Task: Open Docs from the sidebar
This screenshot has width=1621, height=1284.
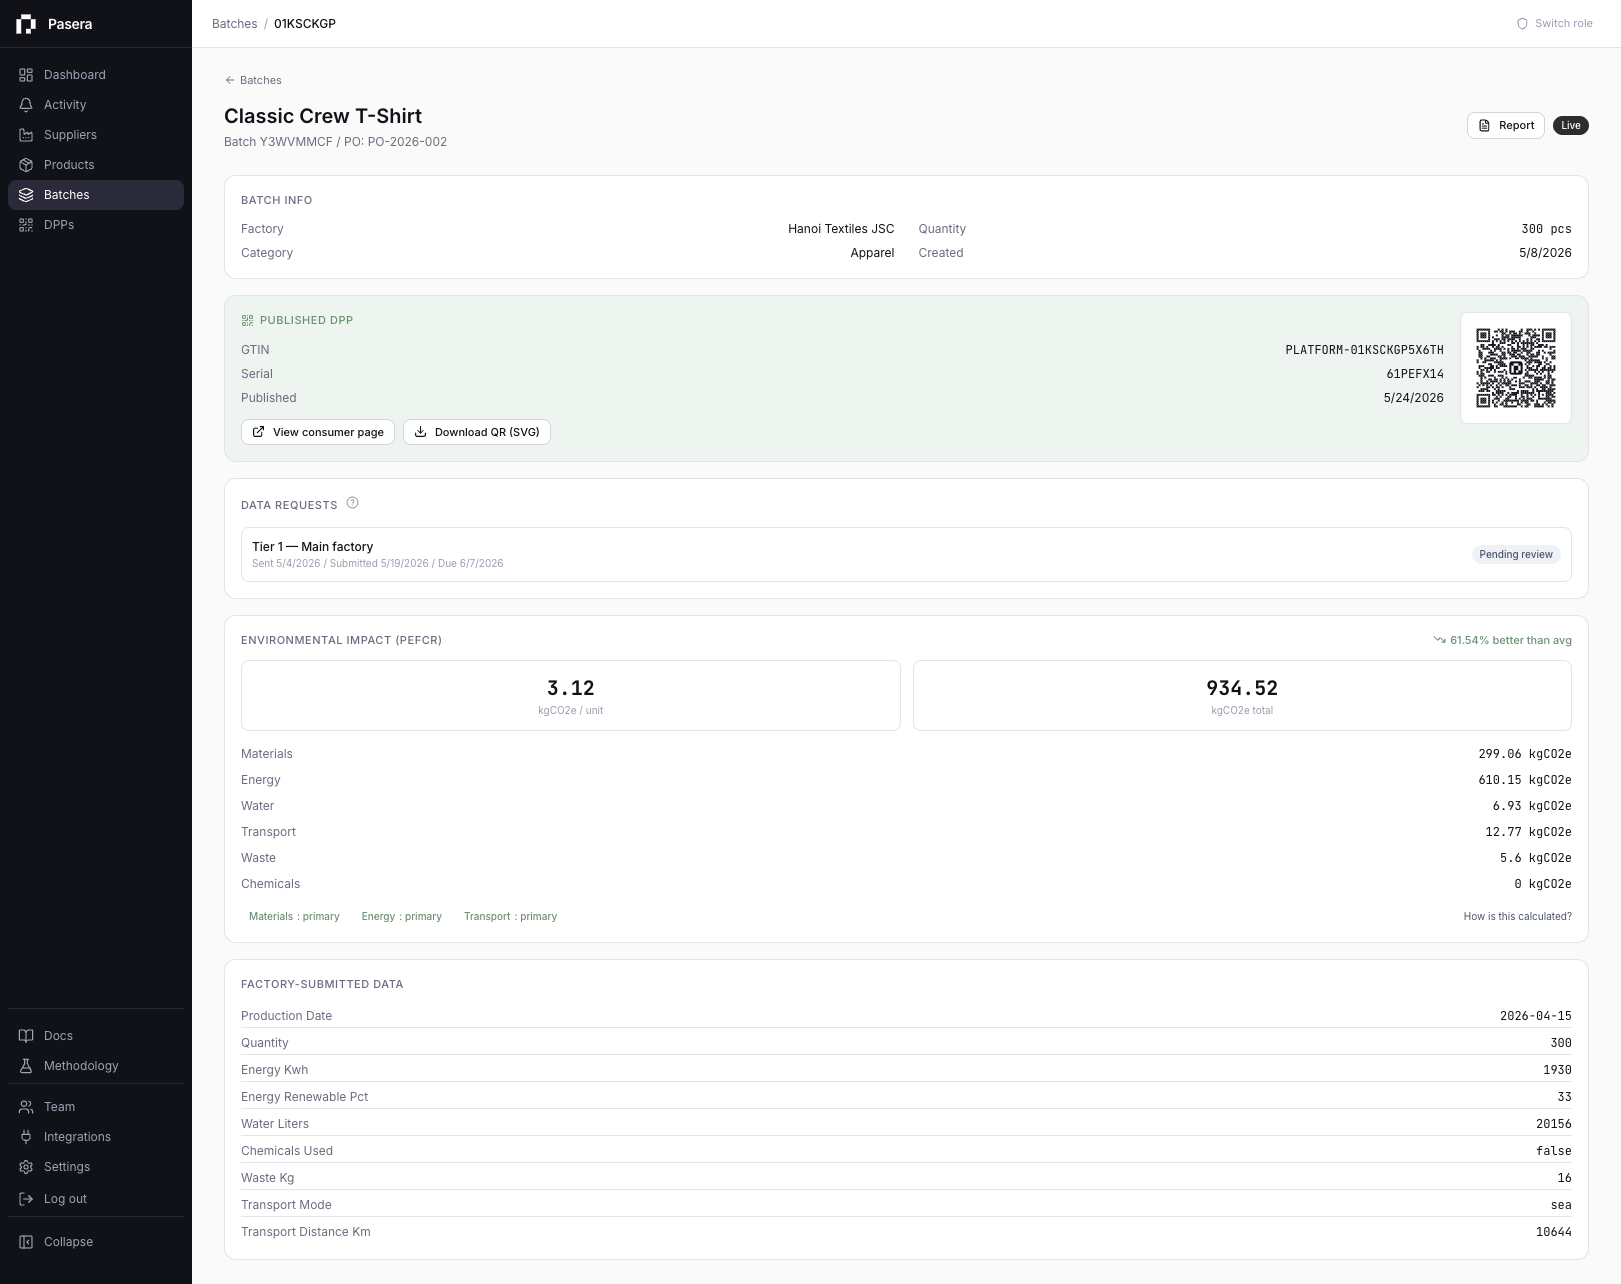Action: pos(96,1036)
